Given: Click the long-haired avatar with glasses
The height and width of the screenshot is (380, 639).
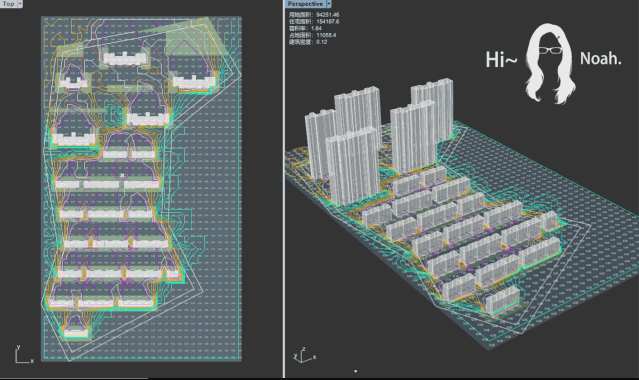Looking at the screenshot, I should point(550,63).
